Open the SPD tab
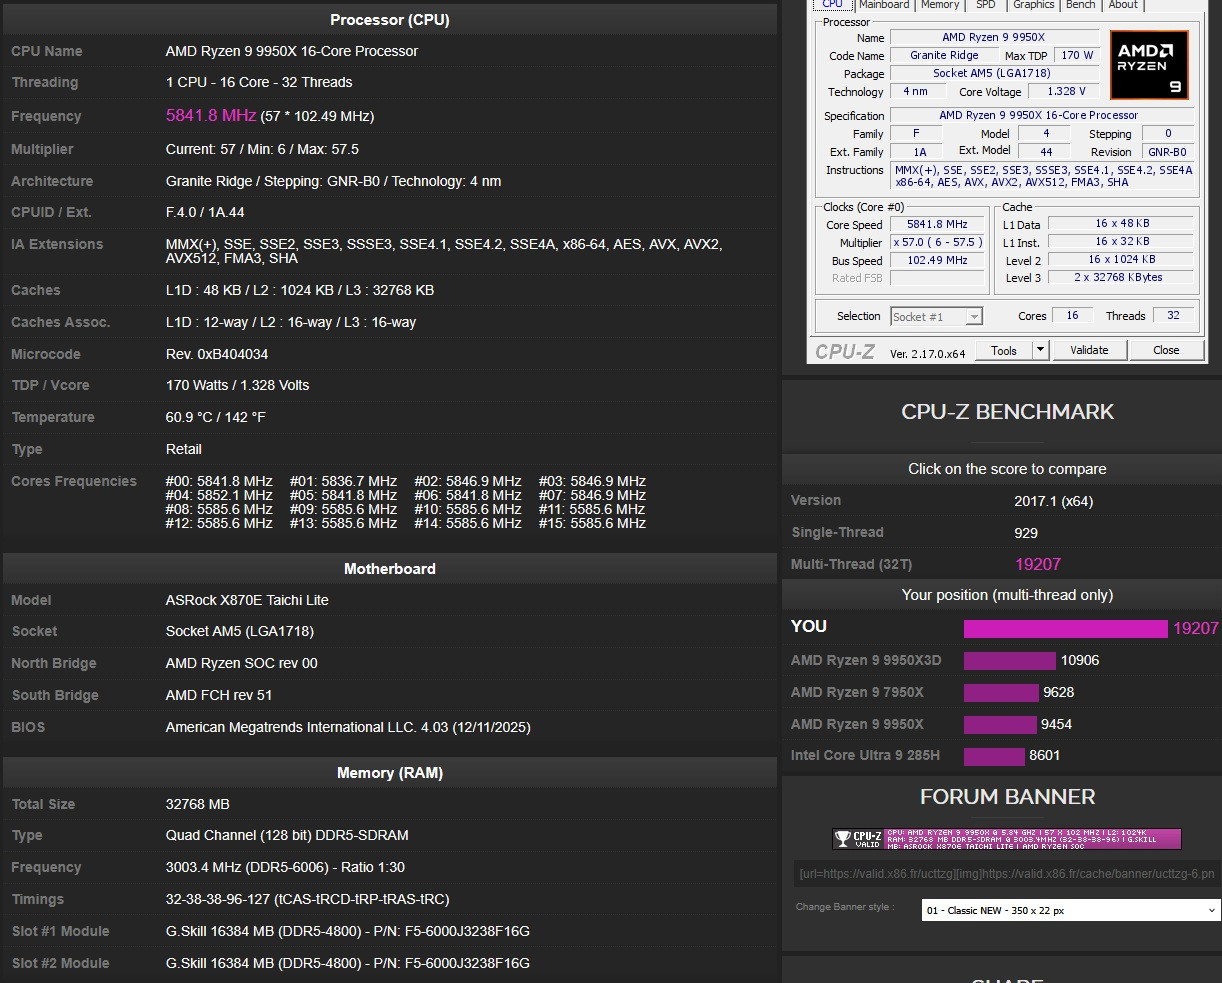The width and height of the screenshot is (1222, 983). [986, 5]
